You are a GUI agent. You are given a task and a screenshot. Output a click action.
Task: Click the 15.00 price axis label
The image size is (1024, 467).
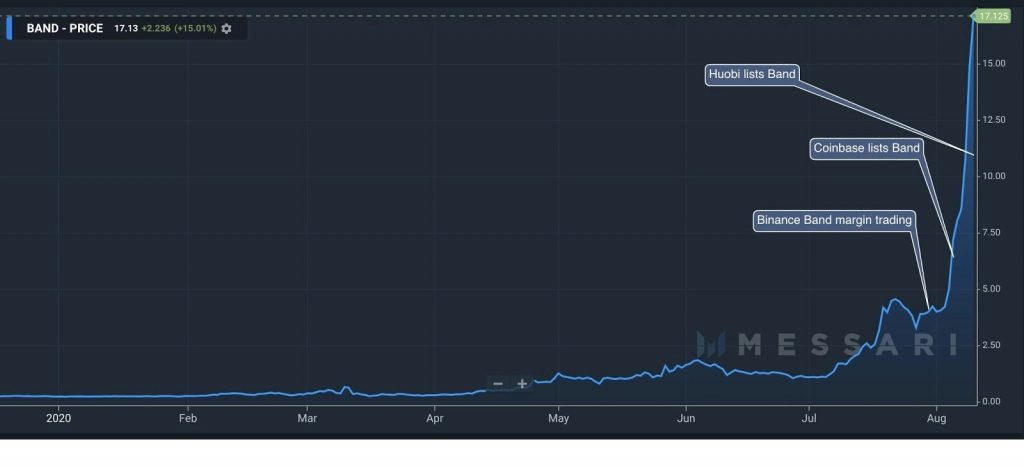(993, 63)
